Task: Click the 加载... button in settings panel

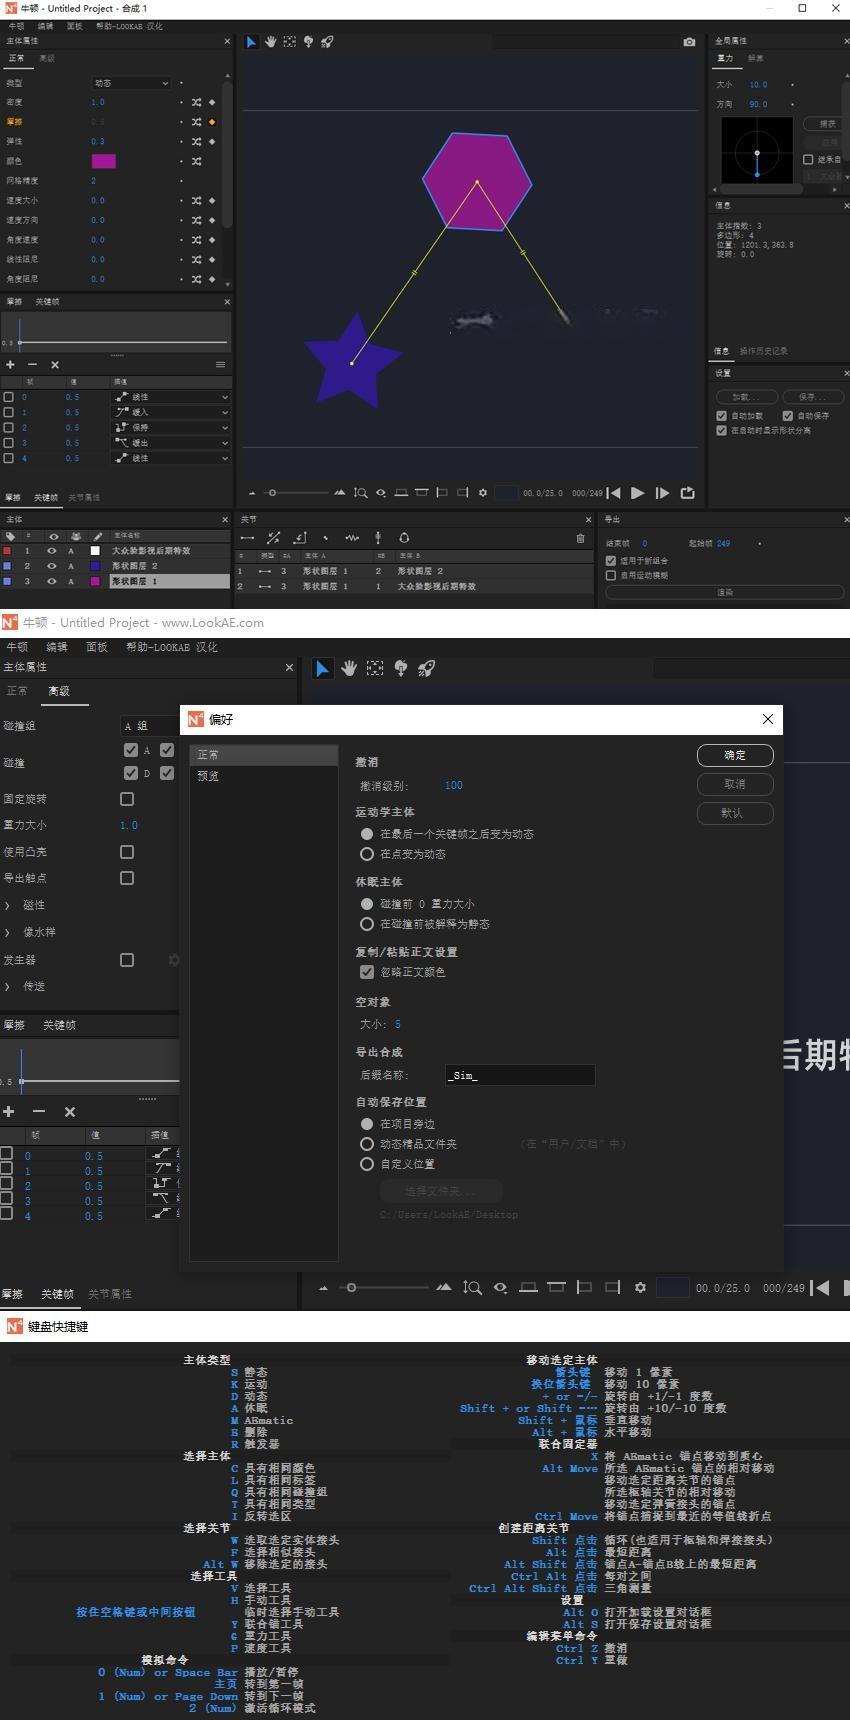Action: (x=746, y=397)
